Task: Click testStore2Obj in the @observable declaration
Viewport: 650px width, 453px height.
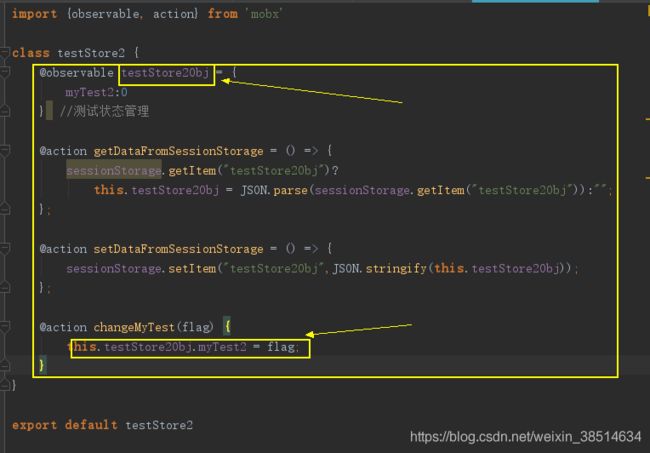Action: pos(165,73)
